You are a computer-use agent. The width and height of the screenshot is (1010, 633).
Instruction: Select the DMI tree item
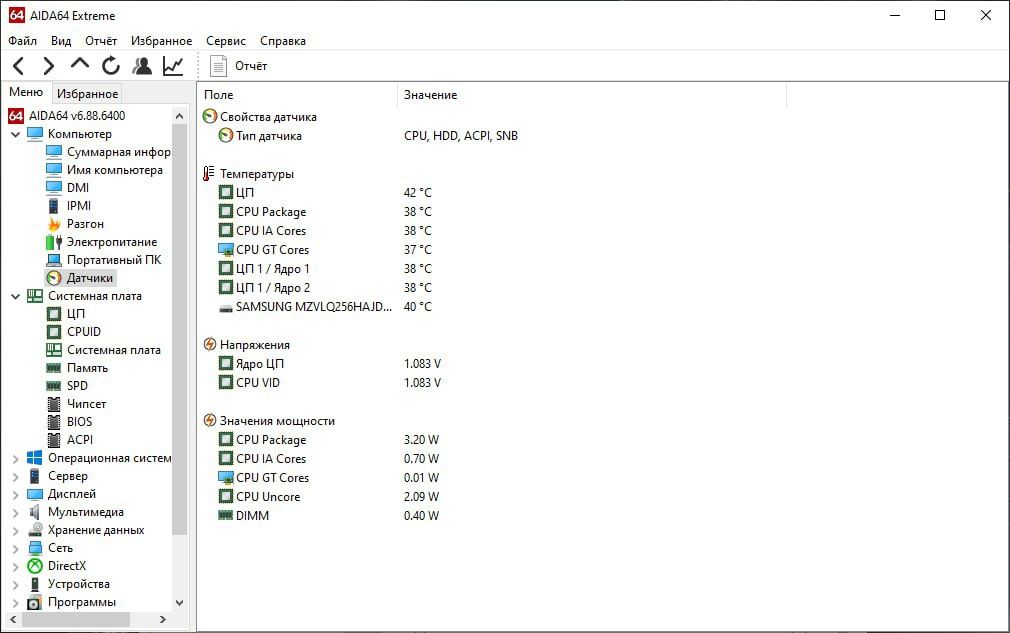68,187
